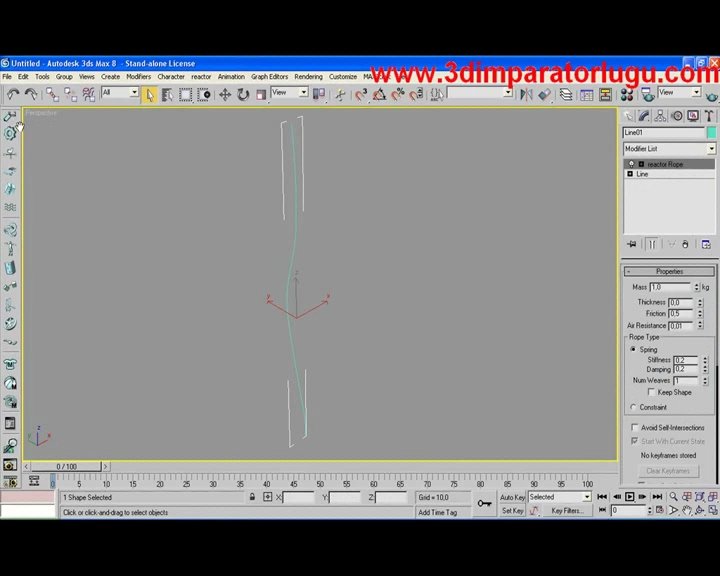Screen dimensions: 720x576
Task: Open the Curve Editor icon
Action: (x=586, y=95)
